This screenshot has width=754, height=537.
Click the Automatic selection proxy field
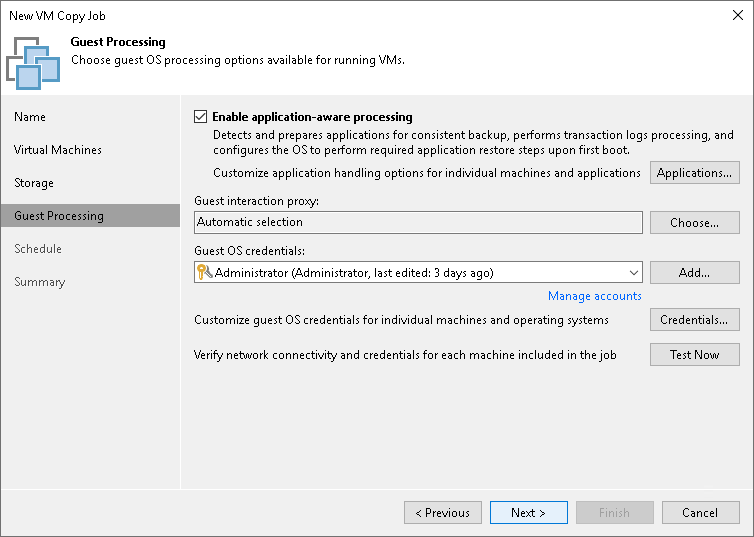(x=418, y=223)
